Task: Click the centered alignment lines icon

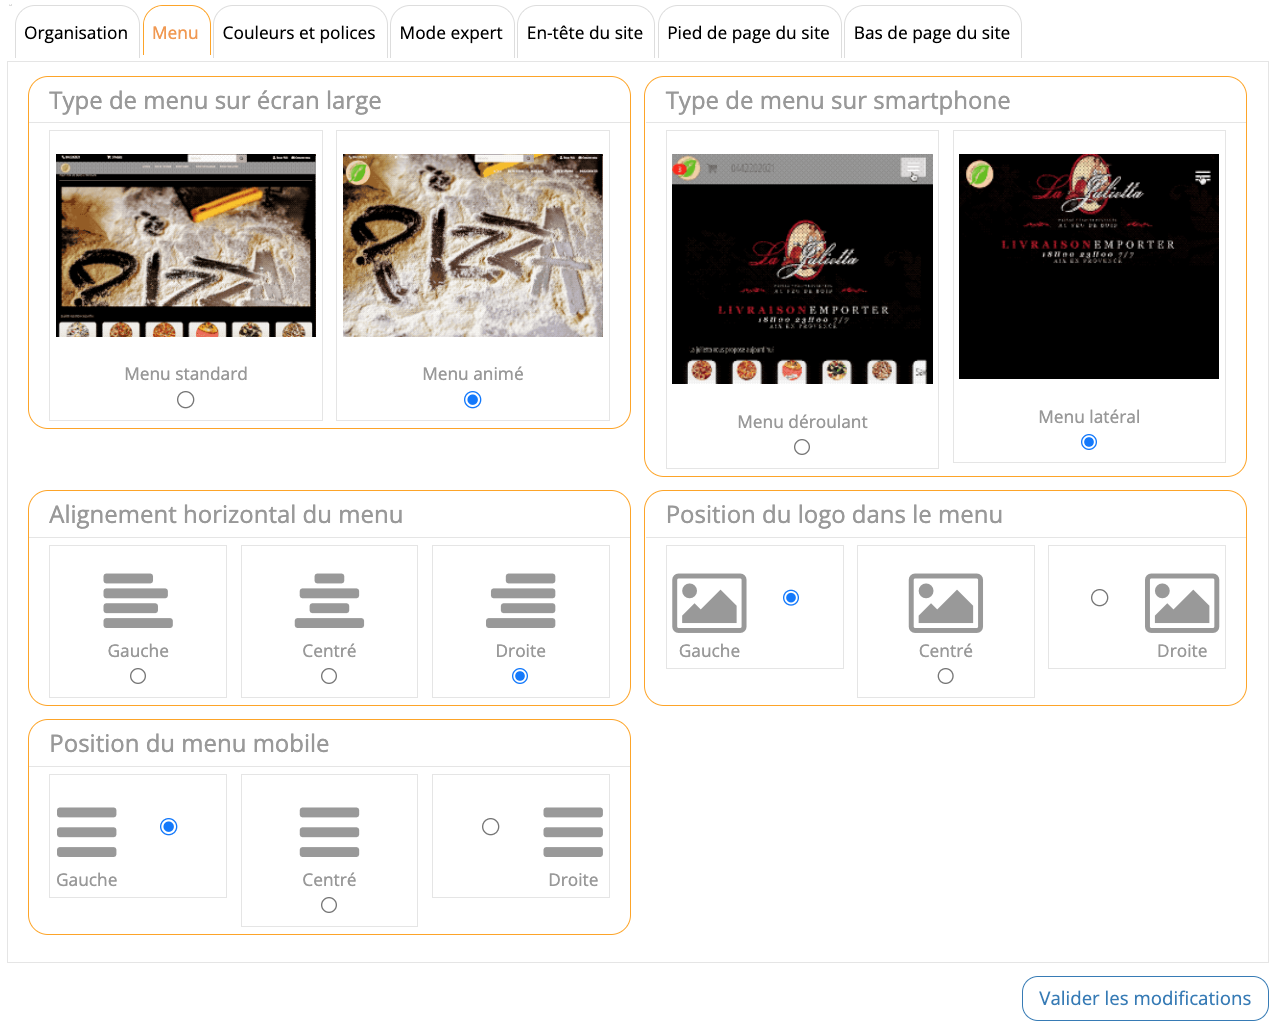Action: (x=329, y=601)
